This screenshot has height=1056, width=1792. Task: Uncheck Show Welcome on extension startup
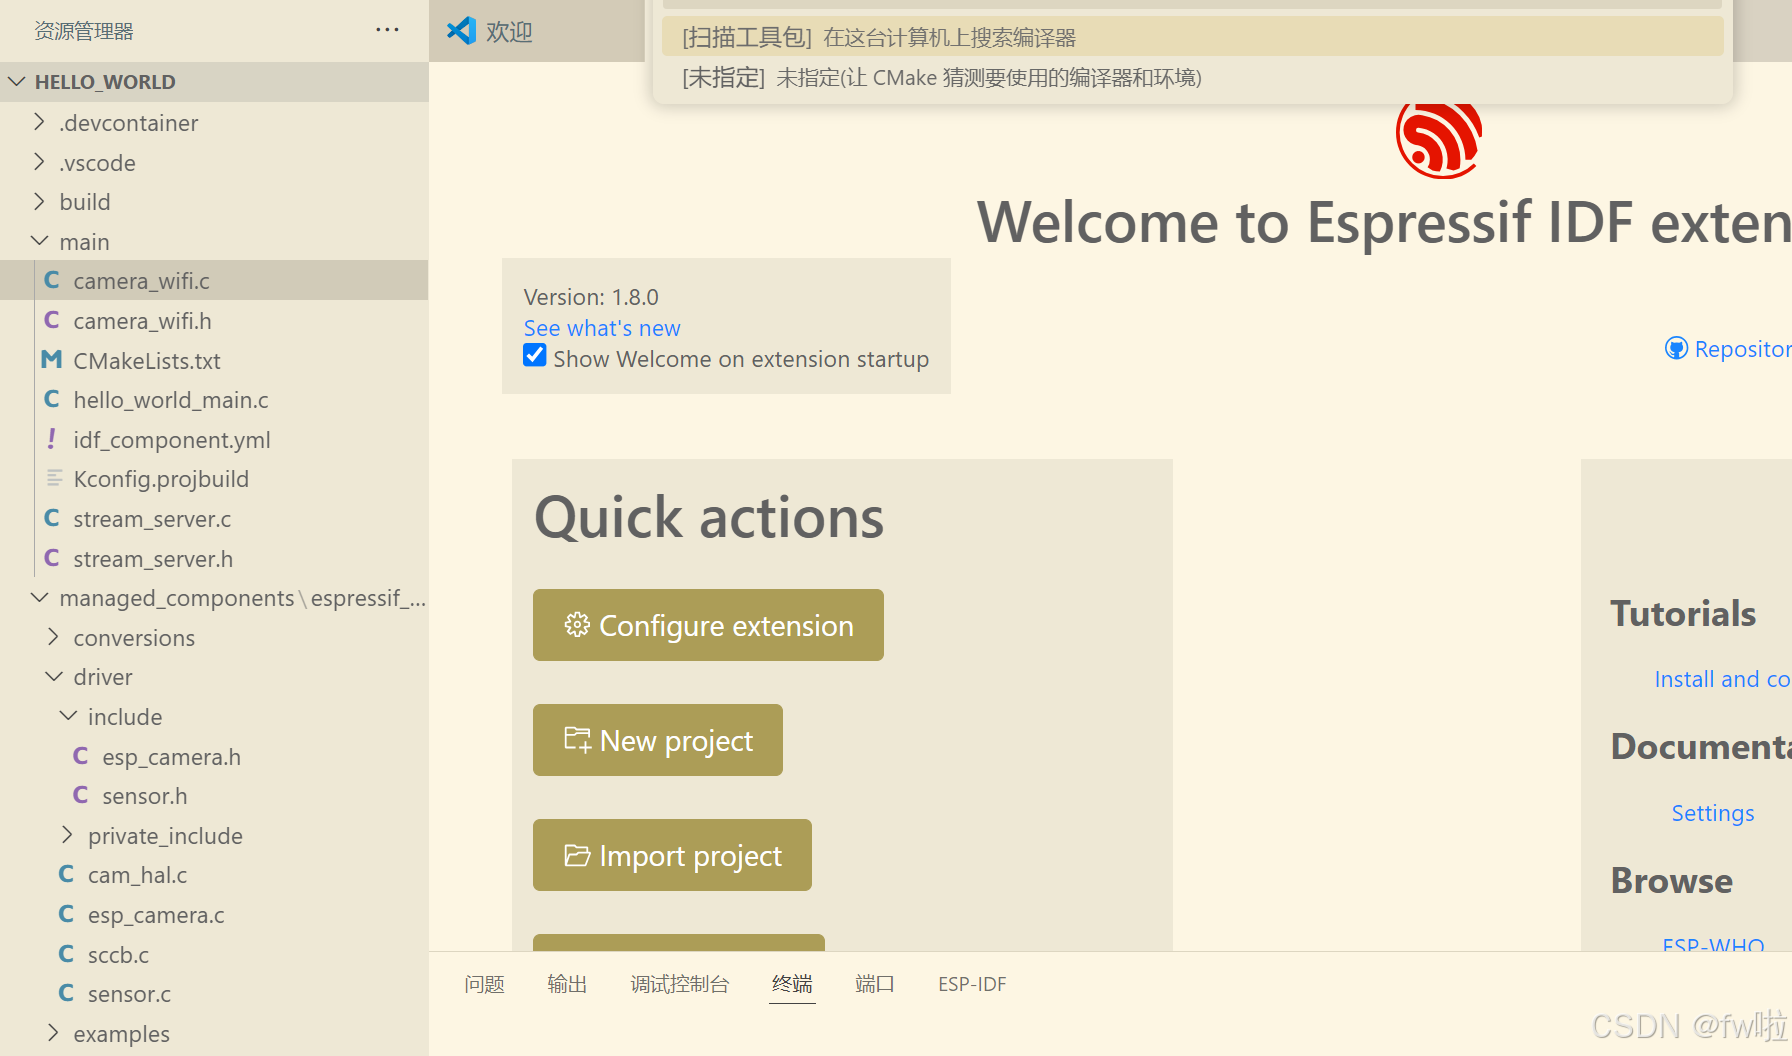coord(535,356)
